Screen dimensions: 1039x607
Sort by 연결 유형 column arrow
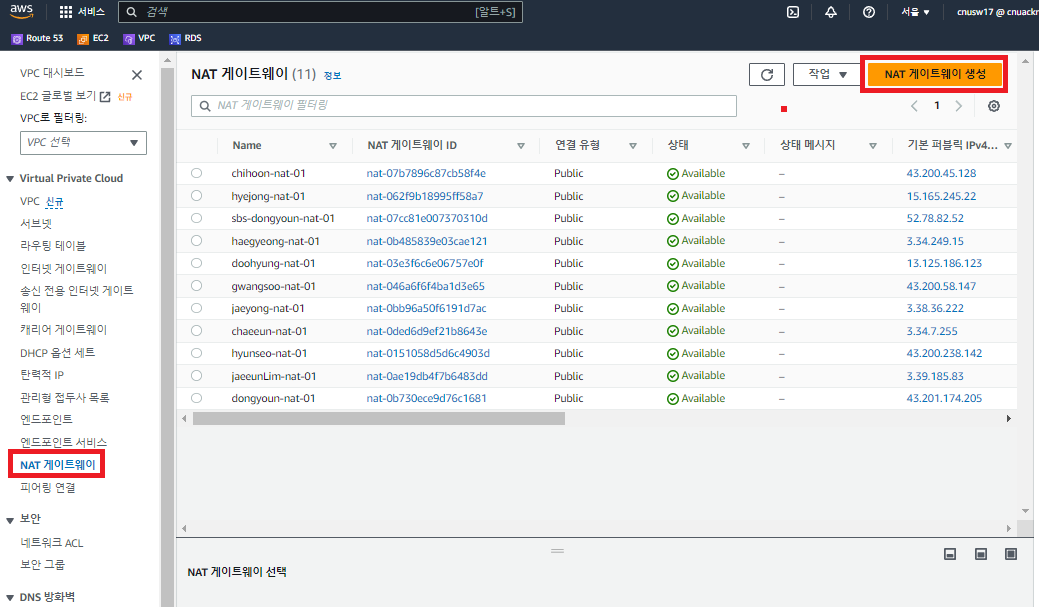pyautogui.click(x=633, y=146)
